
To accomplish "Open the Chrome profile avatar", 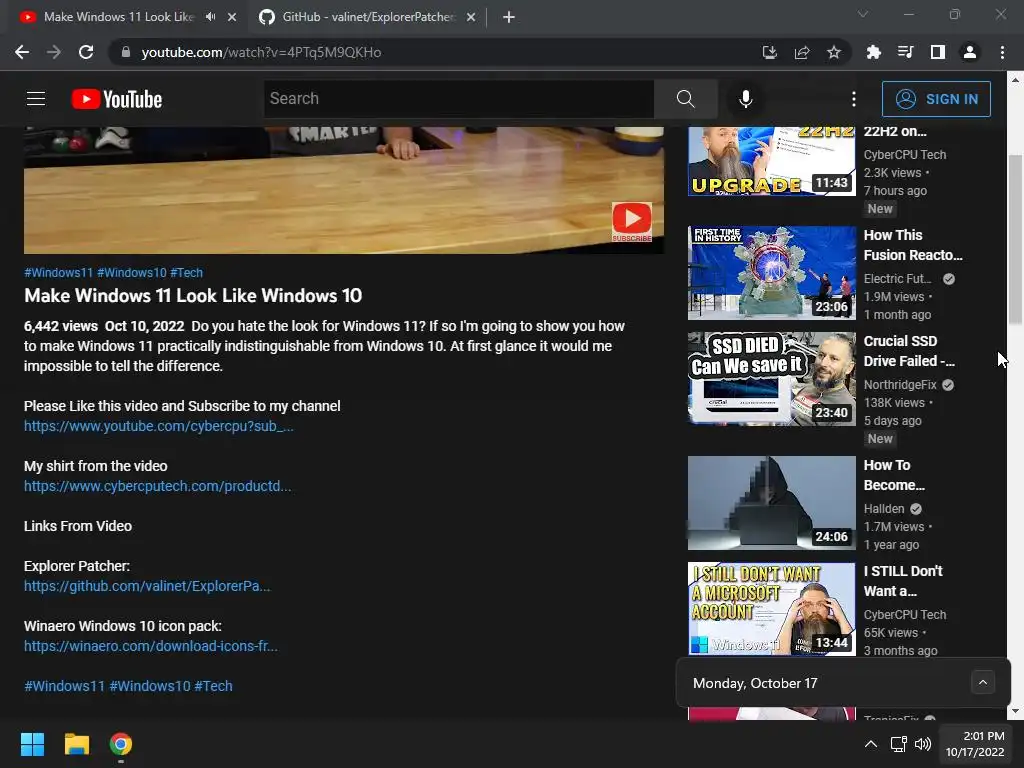I will point(970,52).
